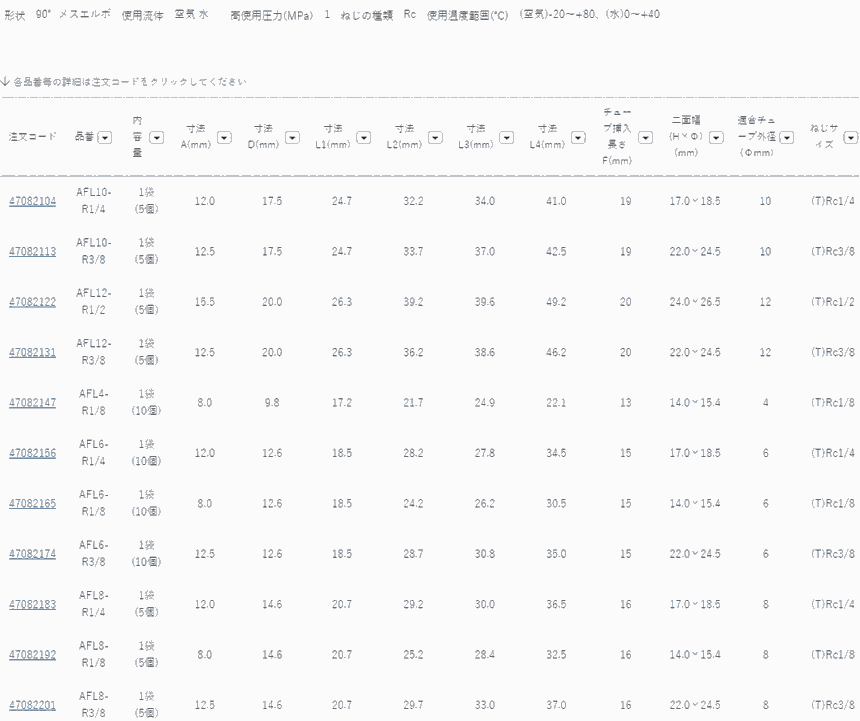This screenshot has height=721, width=860.
Task: Open details for order code 47082131
Action: click(x=33, y=352)
